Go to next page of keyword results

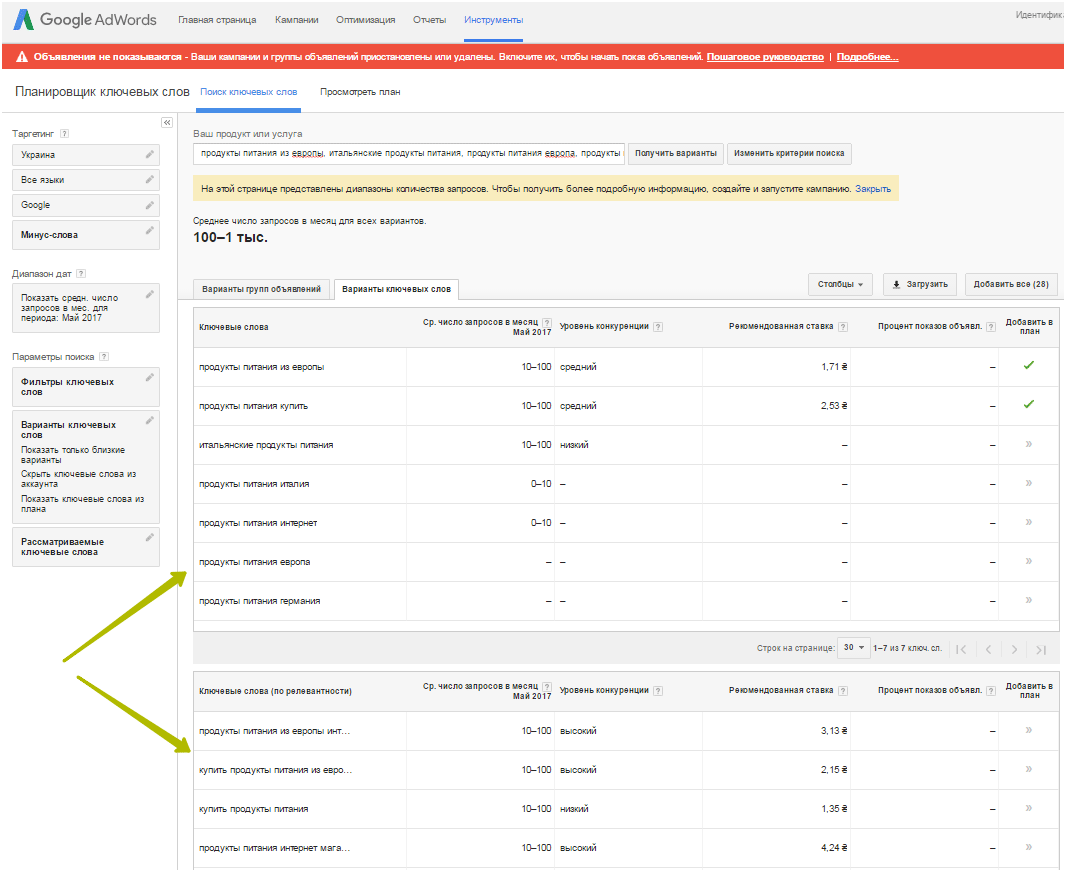(x=1014, y=649)
